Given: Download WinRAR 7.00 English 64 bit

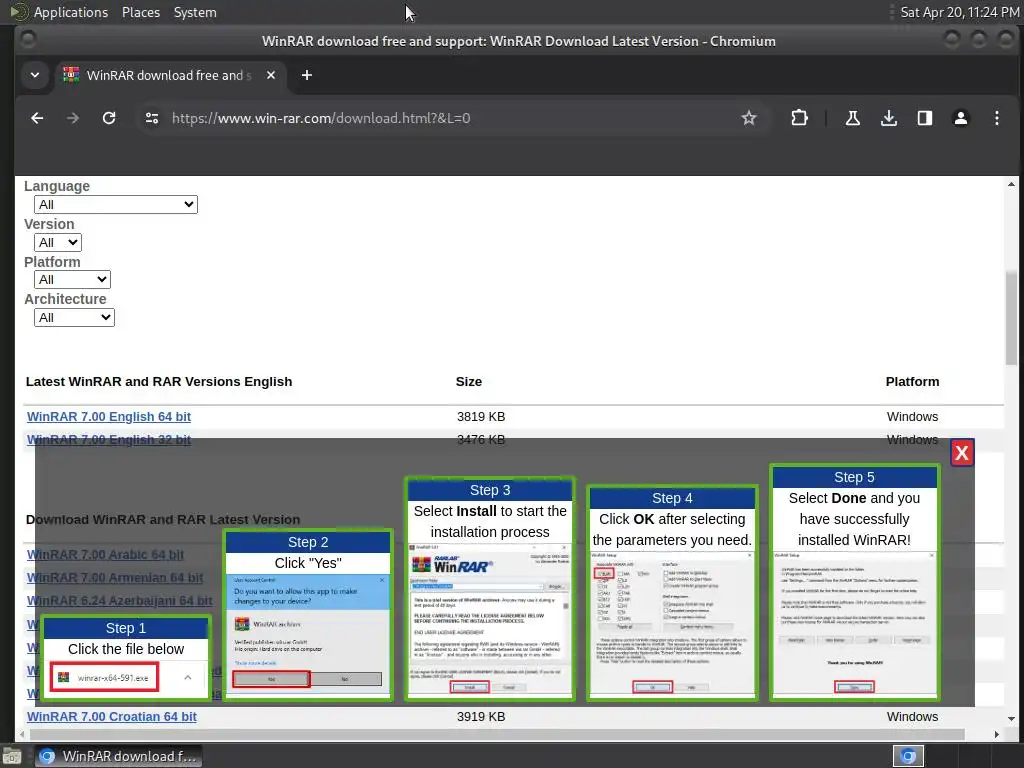Looking at the screenshot, I should click(109, 417).
